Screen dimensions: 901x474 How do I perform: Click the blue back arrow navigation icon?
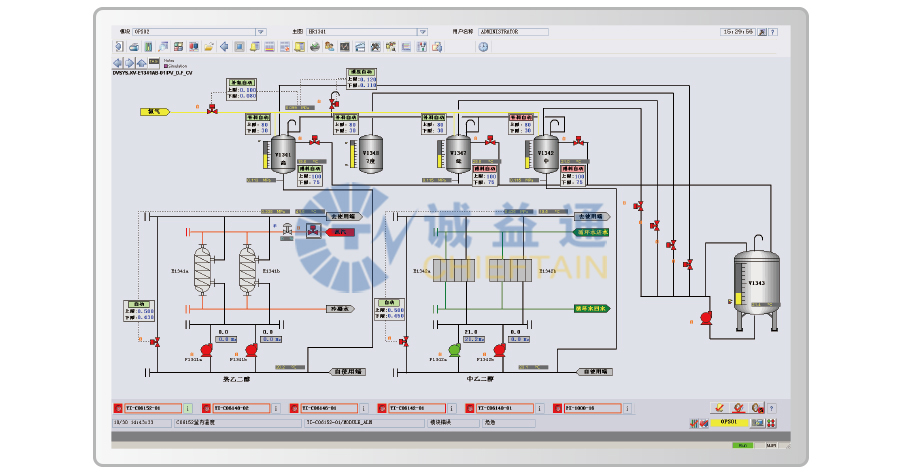point(117,62)
